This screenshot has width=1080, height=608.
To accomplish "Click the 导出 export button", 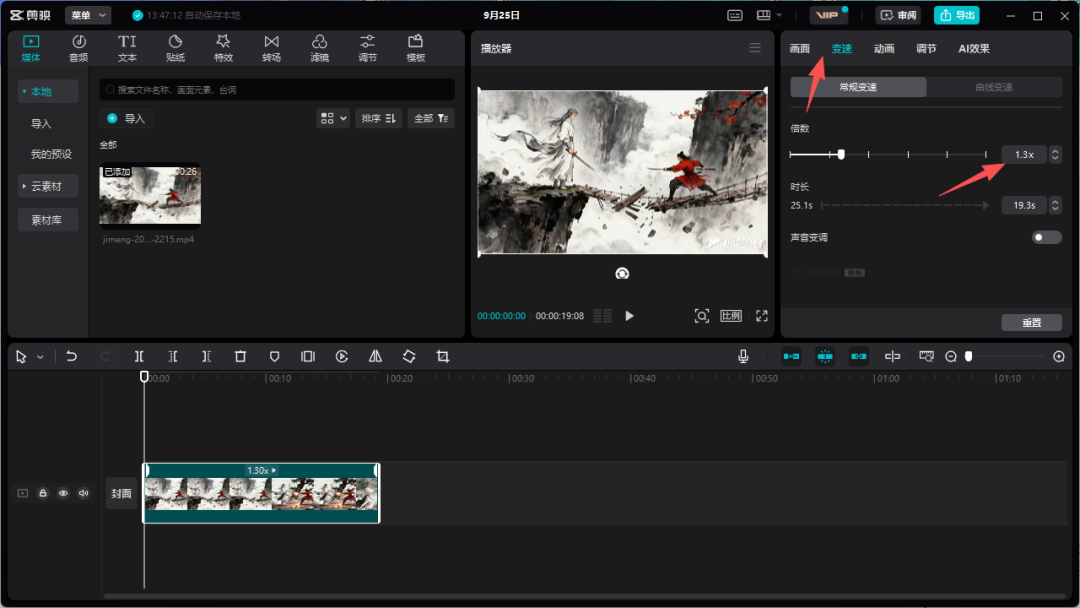I will coord(957,15).
